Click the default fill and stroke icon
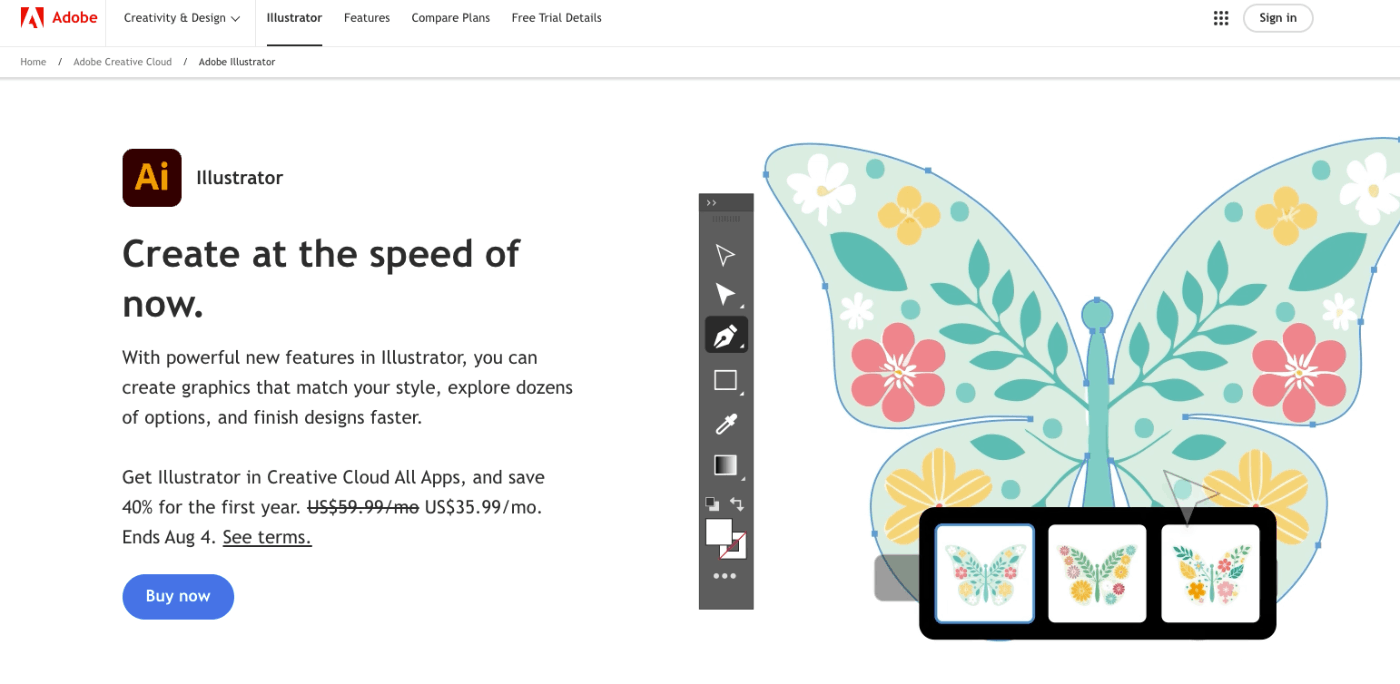This screenshot has width=1400, height=684. 712,504
